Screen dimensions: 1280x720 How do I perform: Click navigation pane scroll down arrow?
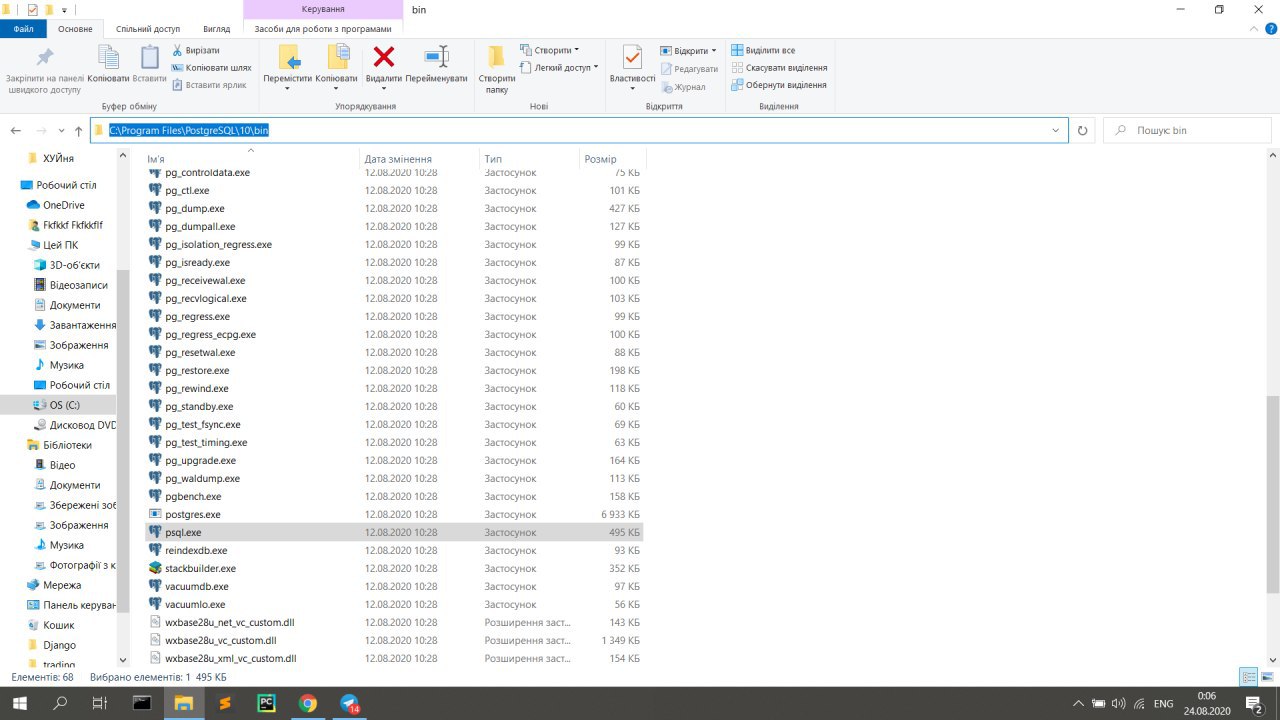click(123, 660)
